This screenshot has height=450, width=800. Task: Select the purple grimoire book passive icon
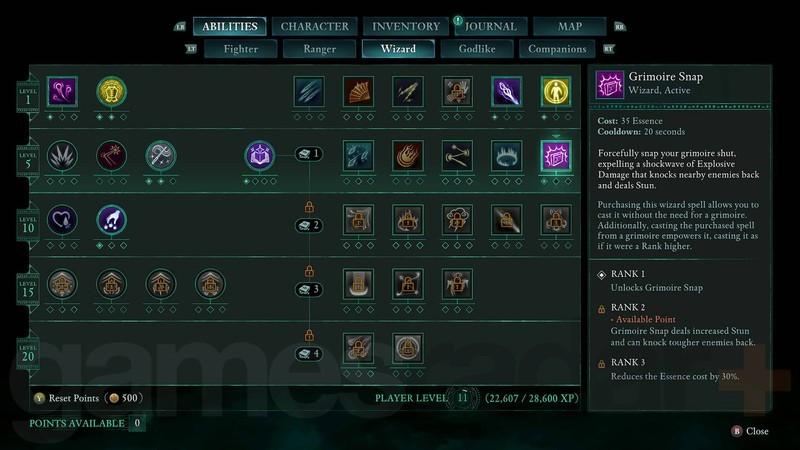[x=259, y=156]
